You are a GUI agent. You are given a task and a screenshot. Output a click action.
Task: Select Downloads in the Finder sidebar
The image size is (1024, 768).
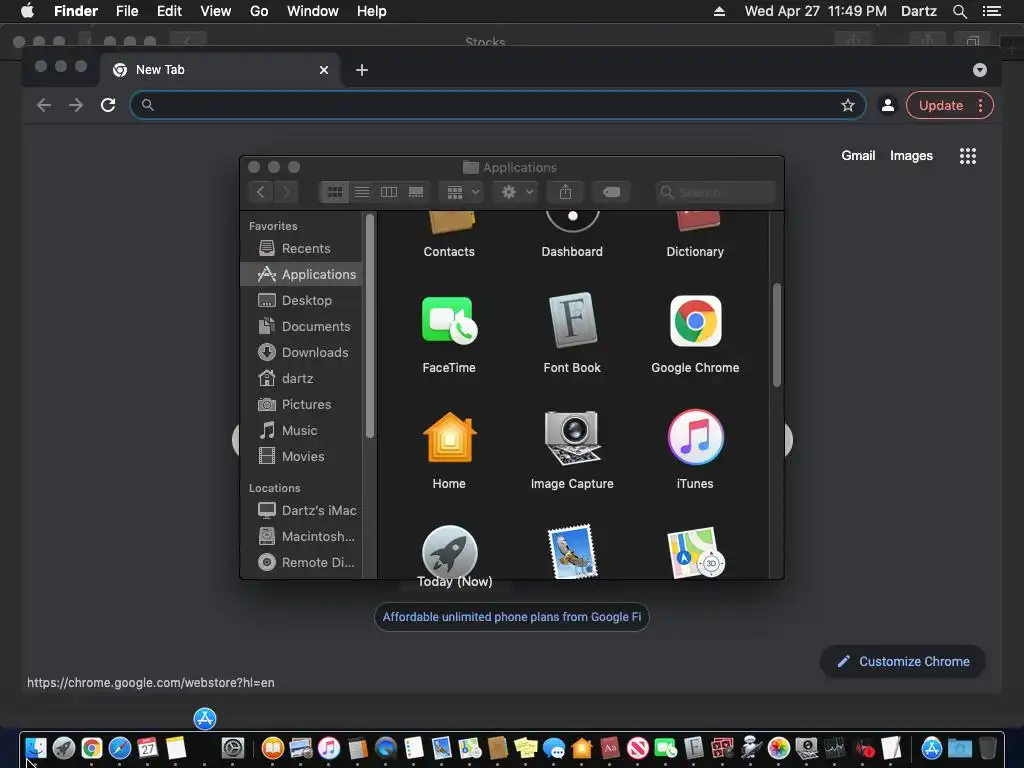301,353
